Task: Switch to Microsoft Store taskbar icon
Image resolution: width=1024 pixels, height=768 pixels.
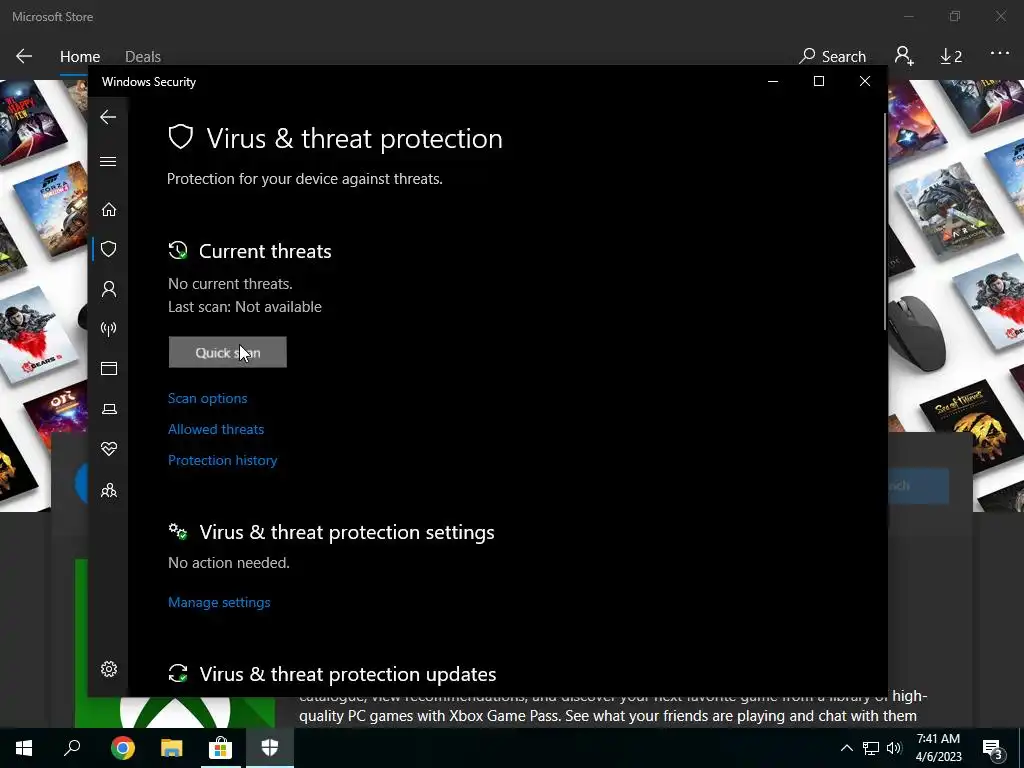Action: (221, 748)
